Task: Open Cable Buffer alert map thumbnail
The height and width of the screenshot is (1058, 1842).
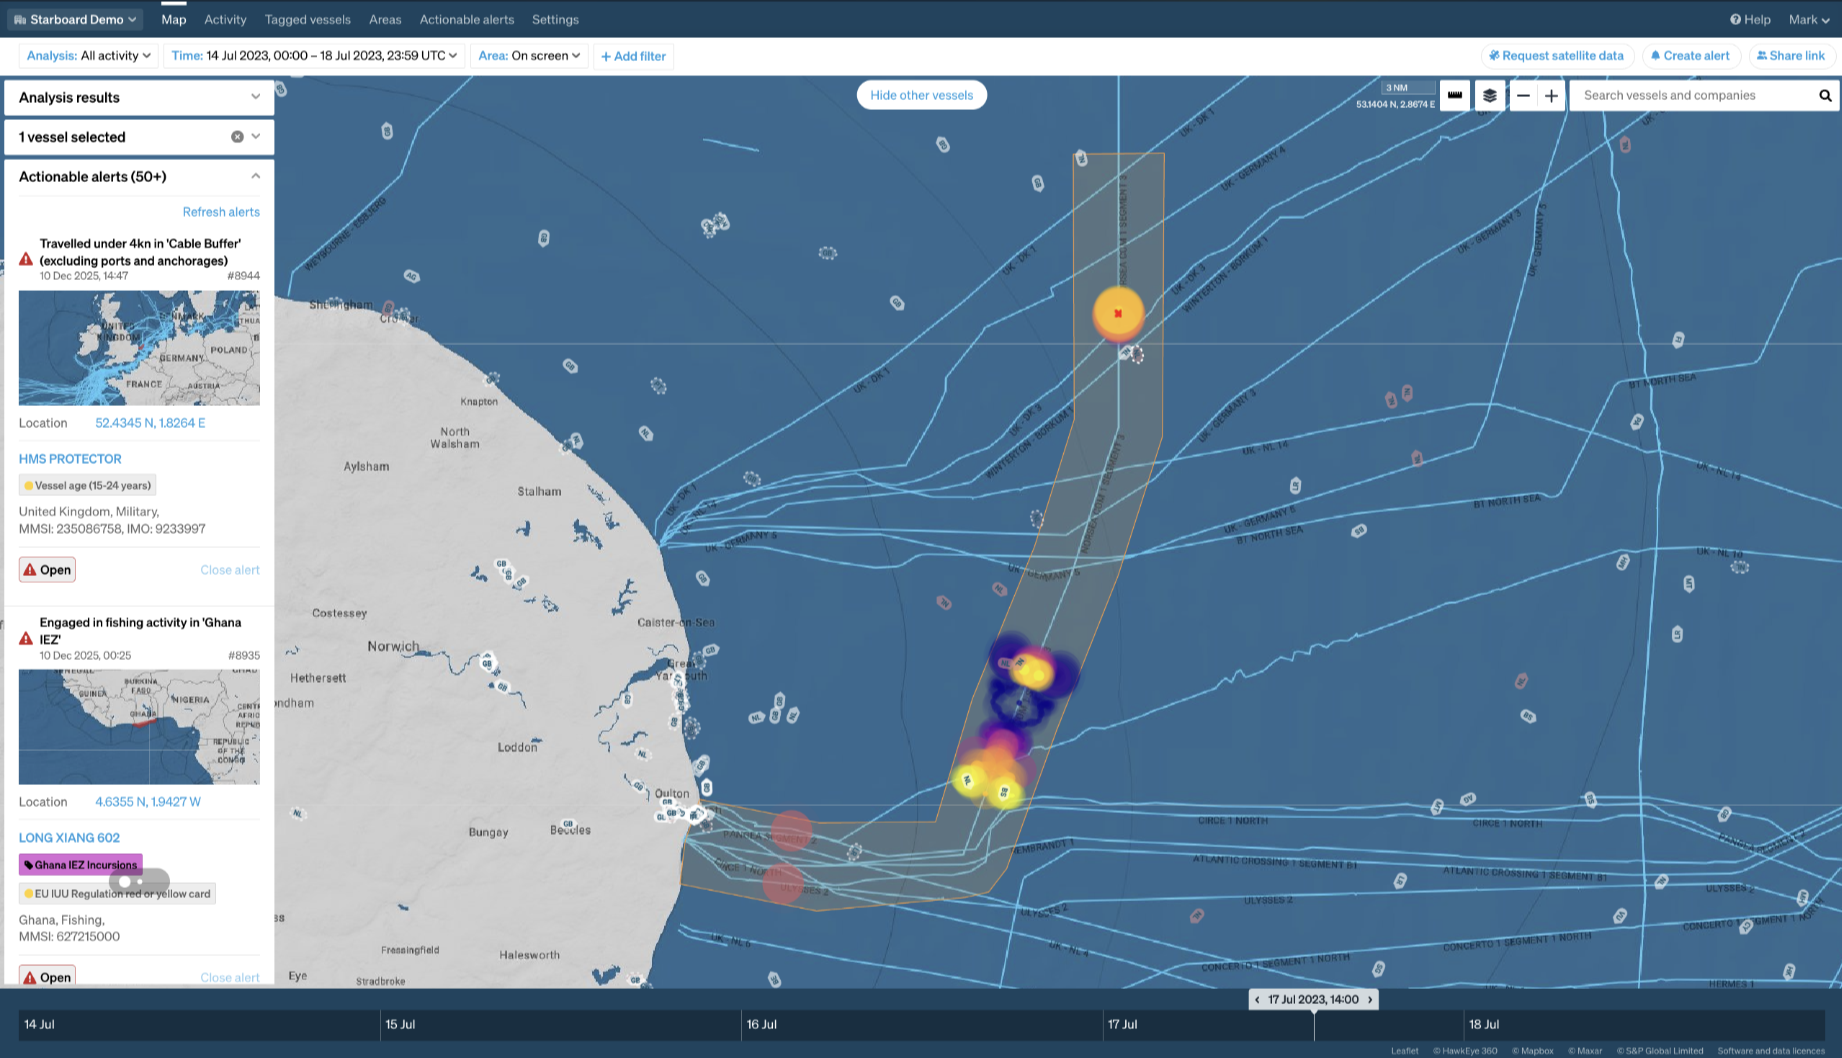Action: click(139, 348)
